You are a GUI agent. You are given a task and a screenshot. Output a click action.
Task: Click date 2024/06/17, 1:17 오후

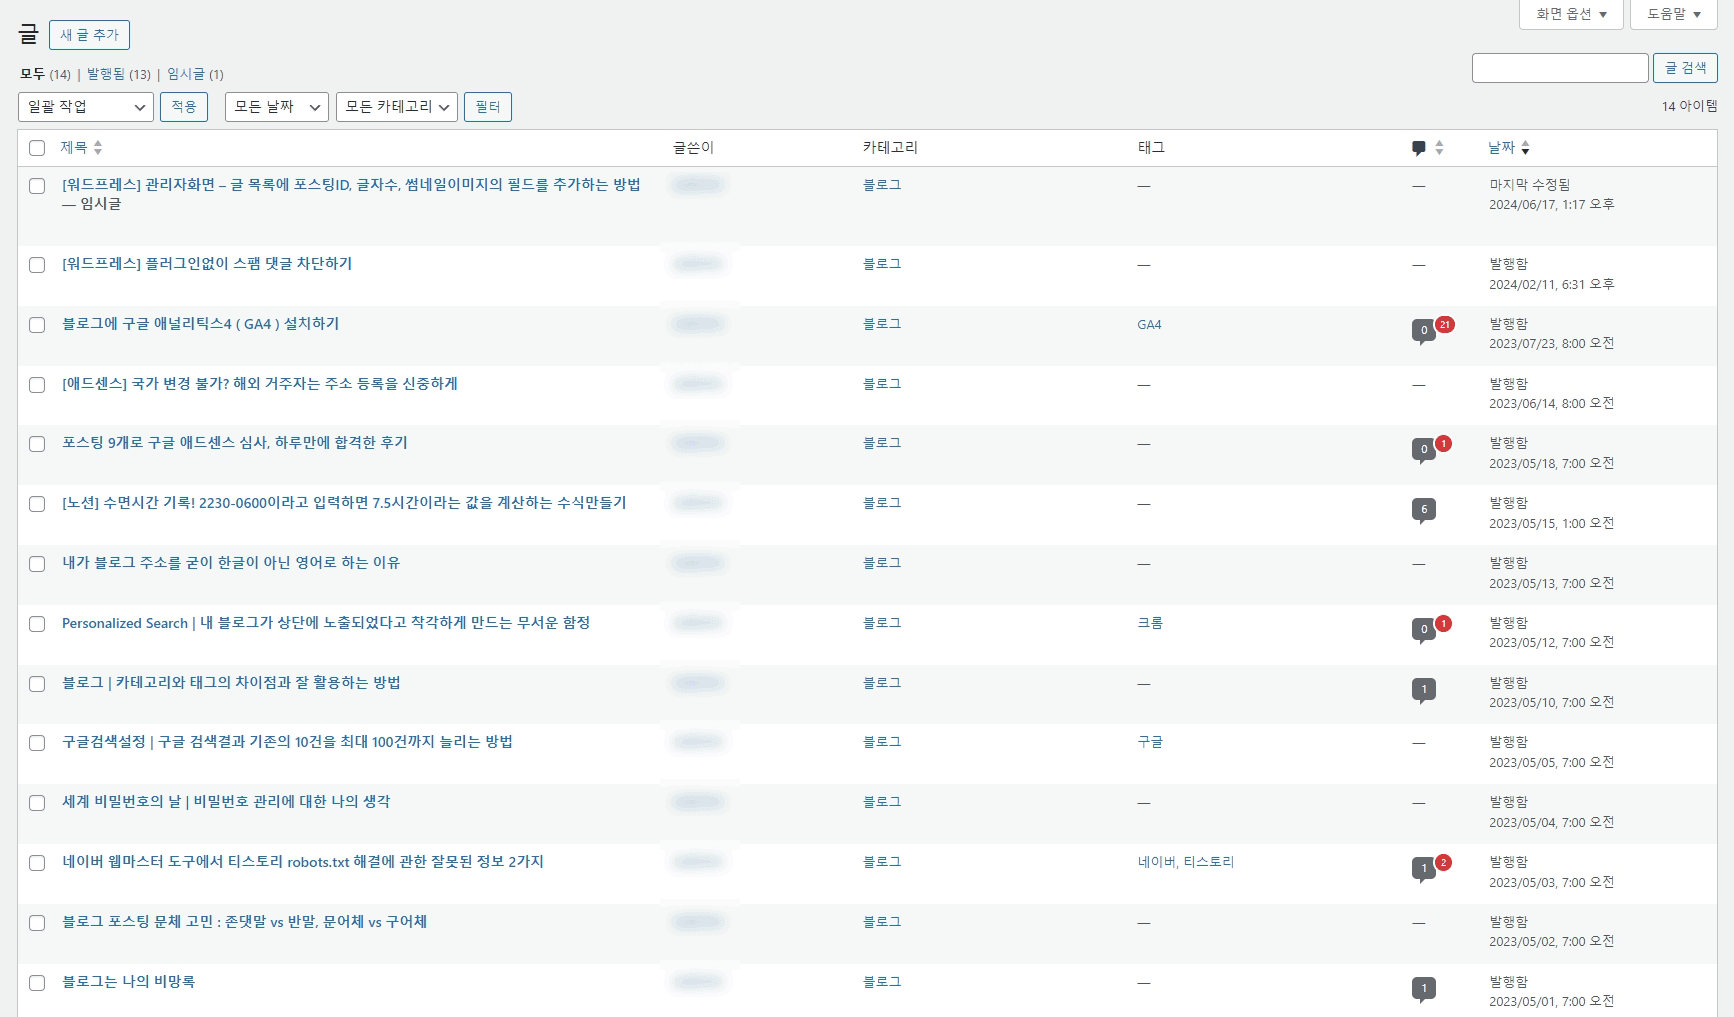1551,205
